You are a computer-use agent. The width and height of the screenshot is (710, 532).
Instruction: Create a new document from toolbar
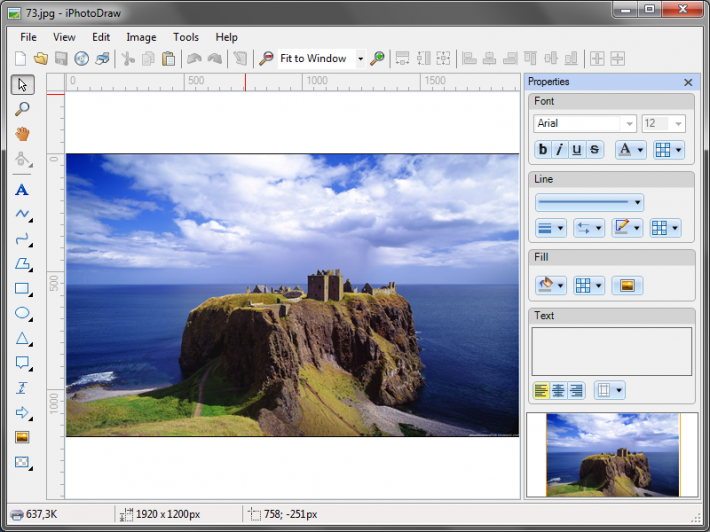[x=20, y=58]
